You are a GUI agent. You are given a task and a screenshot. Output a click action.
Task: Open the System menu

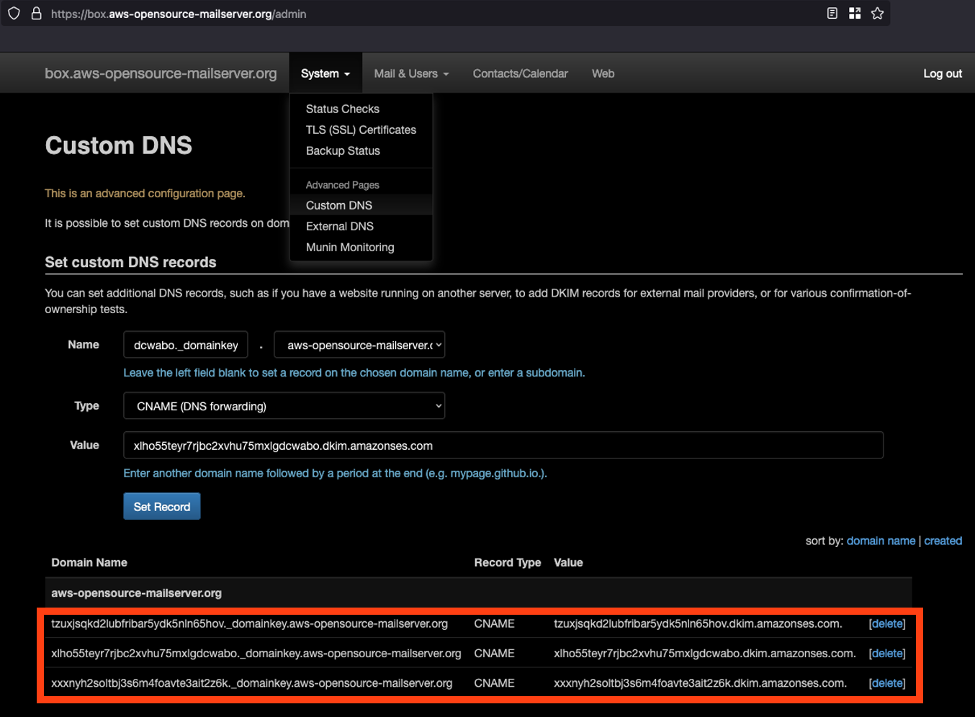325,72
